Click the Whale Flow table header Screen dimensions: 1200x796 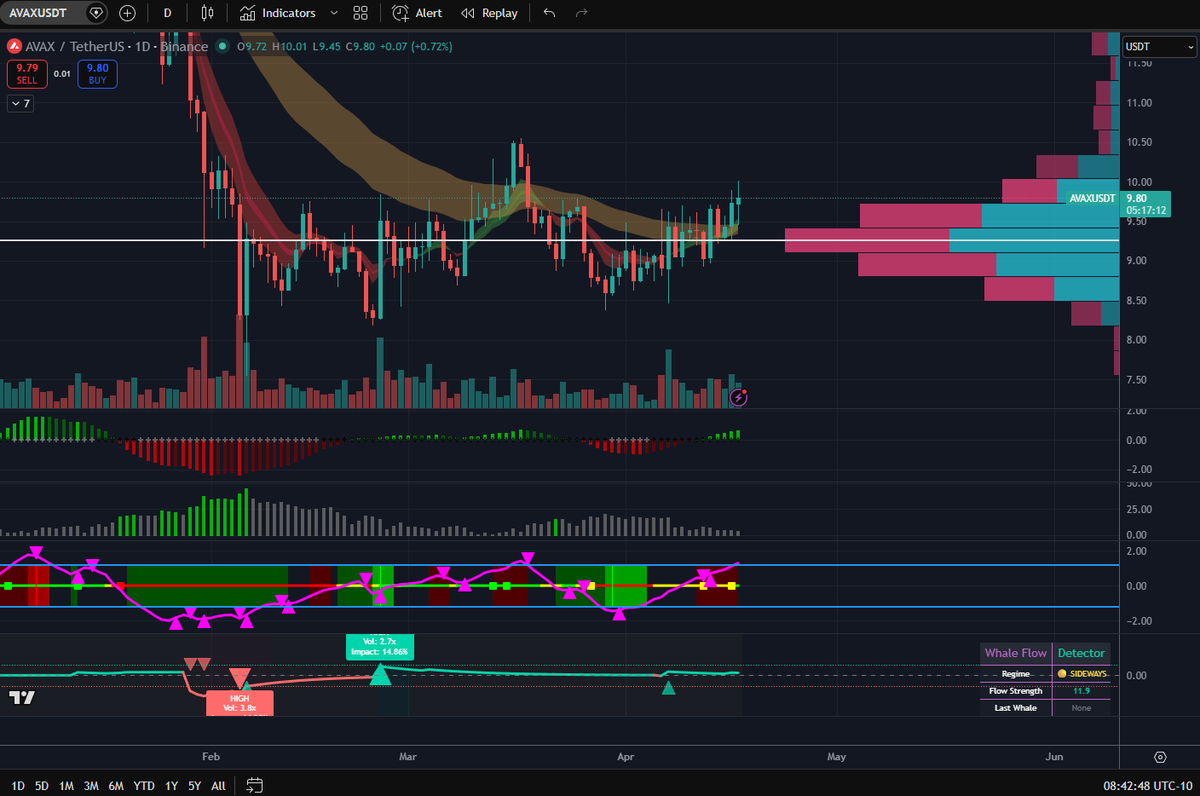point(1016,653)
